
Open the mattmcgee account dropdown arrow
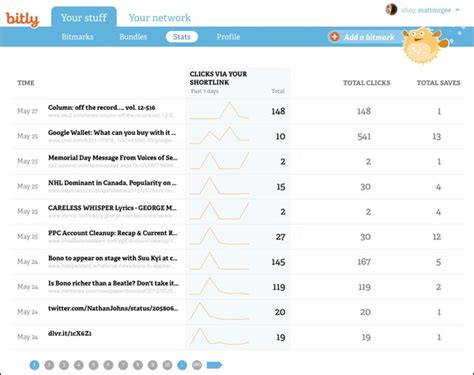pos(457,10)
